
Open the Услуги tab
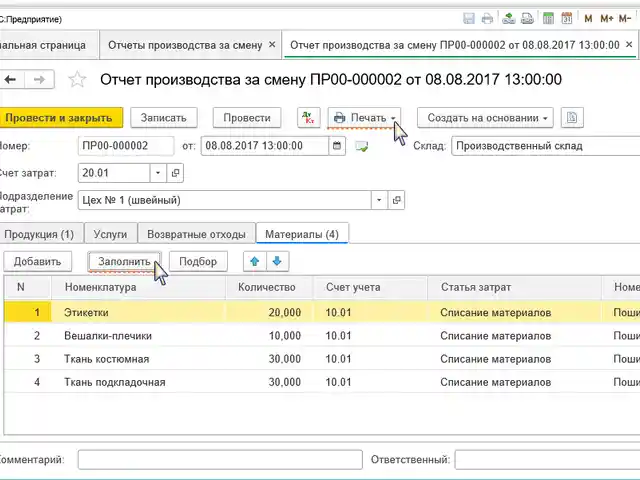pos(110,234)
